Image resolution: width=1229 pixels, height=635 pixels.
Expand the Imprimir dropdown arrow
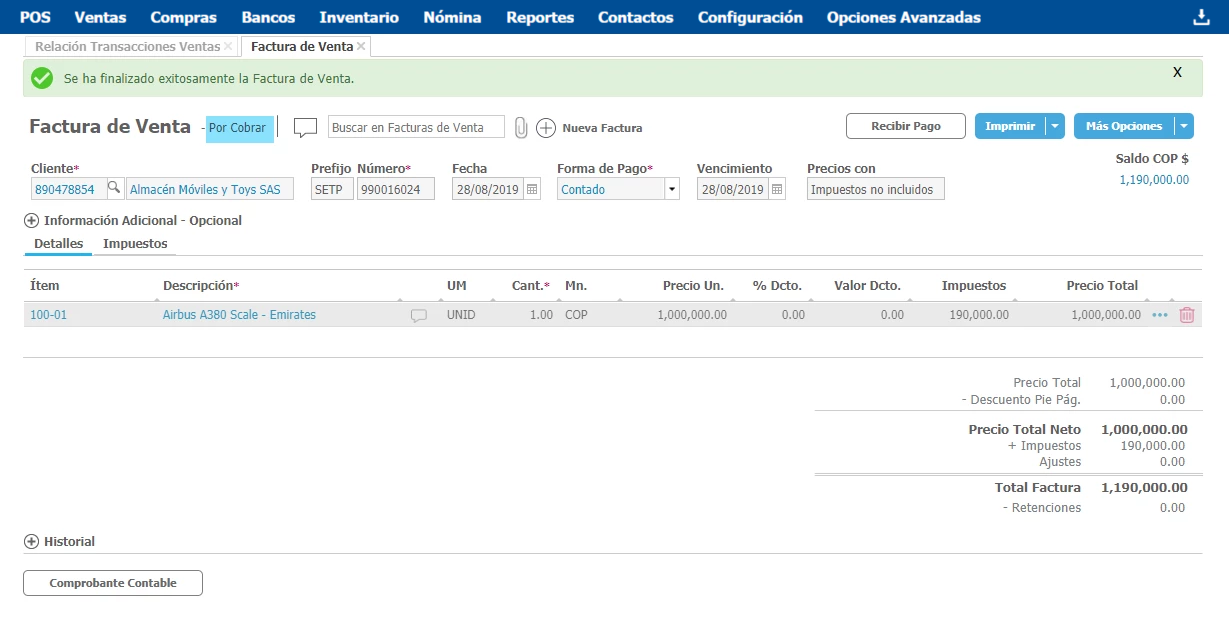[x=1055, y=126]
